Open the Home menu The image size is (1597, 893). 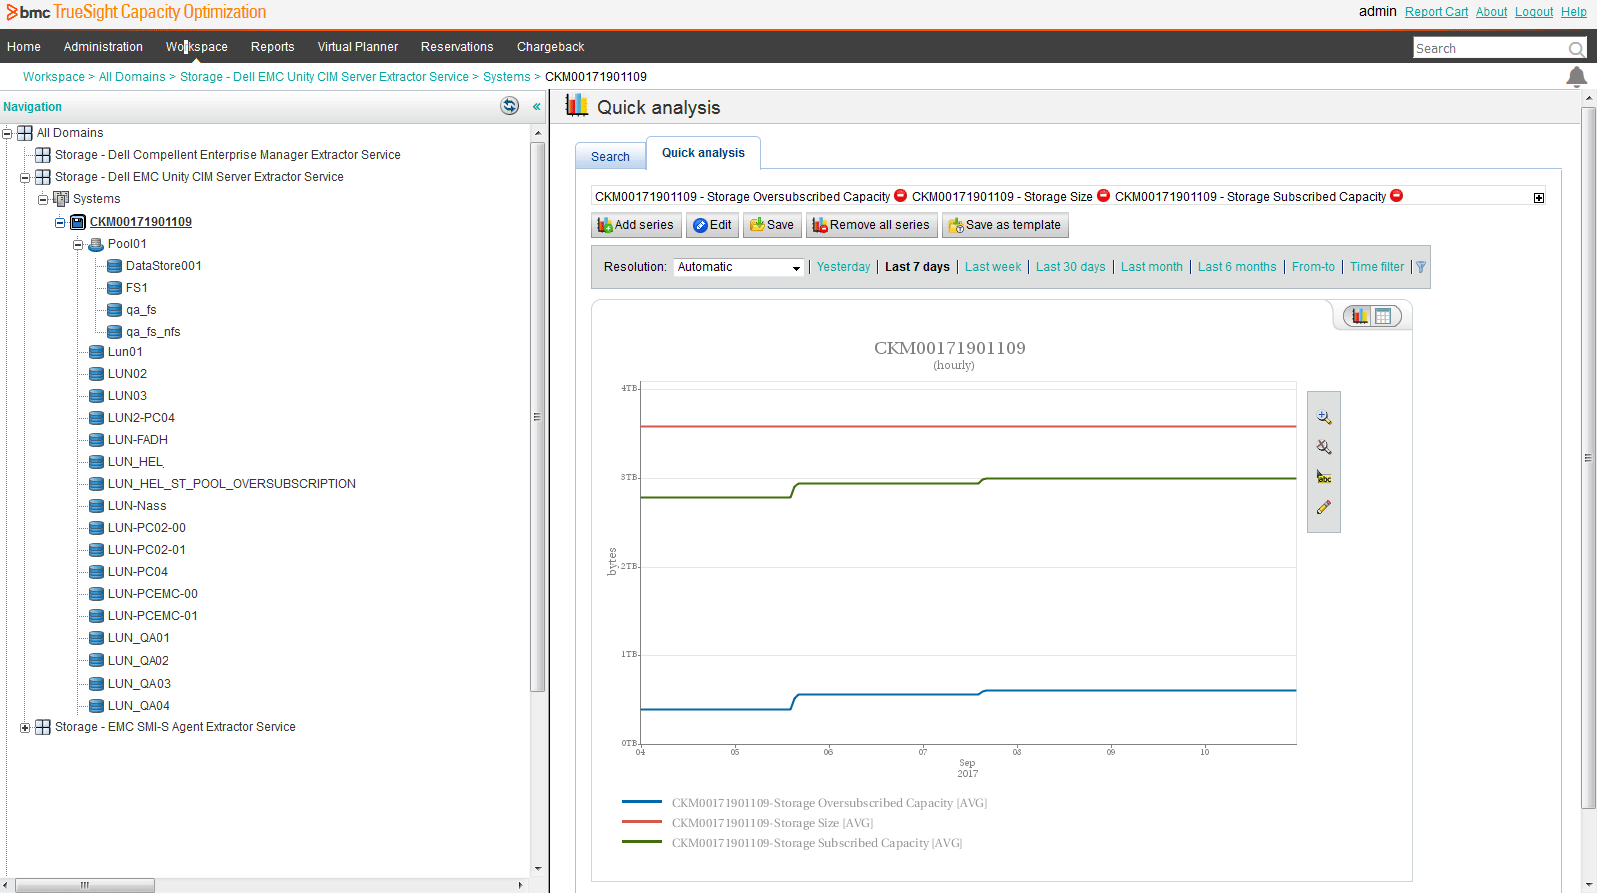tap(24, 47)
